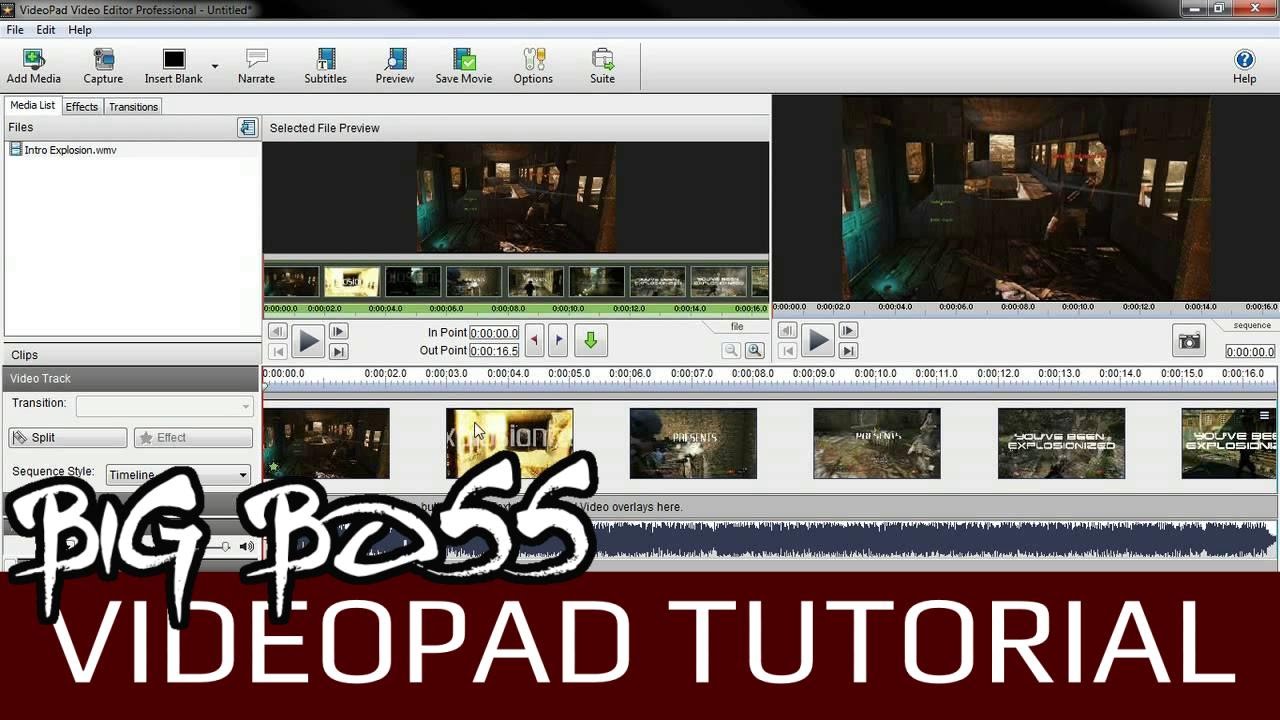Open the Sequence Style dropdown
Image resolution: width=1280 pixels, height=720 pixels.
178,475
